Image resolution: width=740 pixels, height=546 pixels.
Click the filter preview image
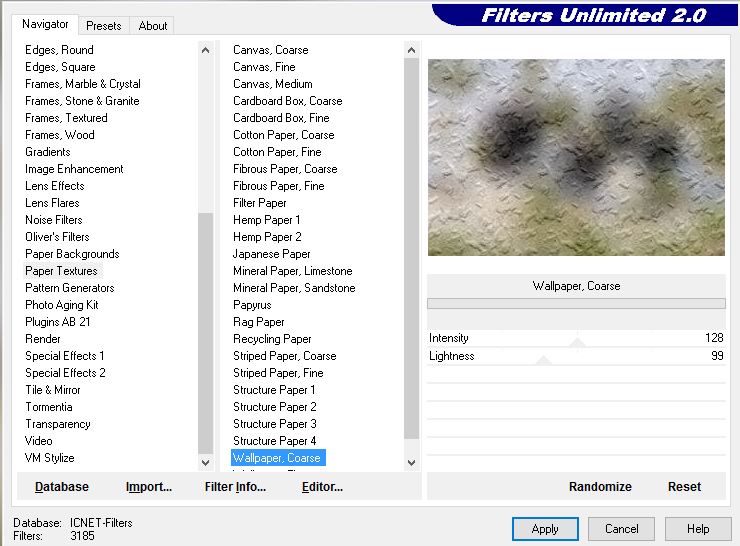coord(576,157)
